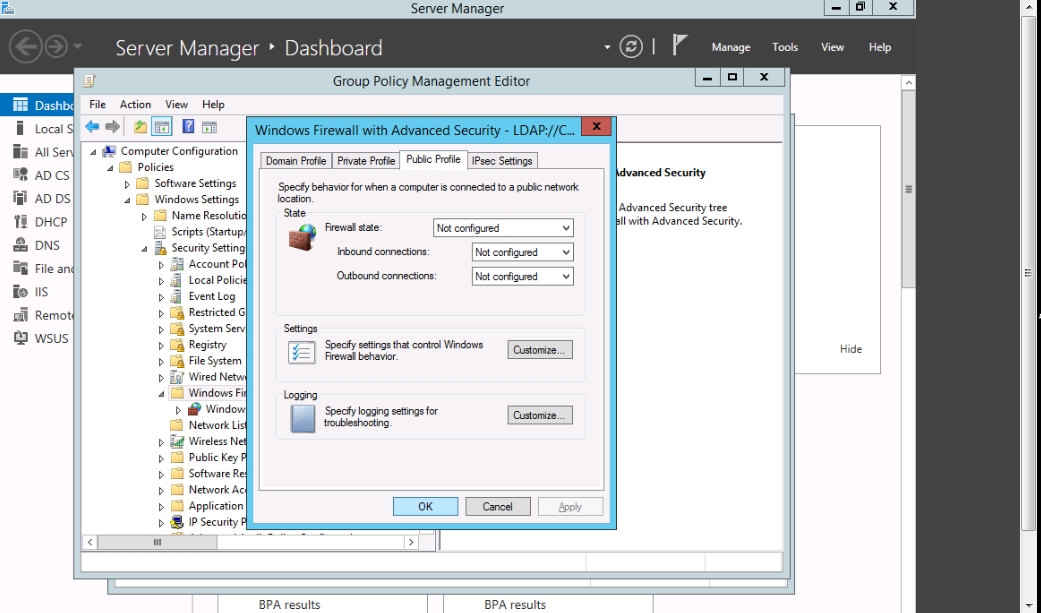Screen dimensions: 1041x613
Task: Open the Outbound connections dropdown
Action: pos(522,276)
